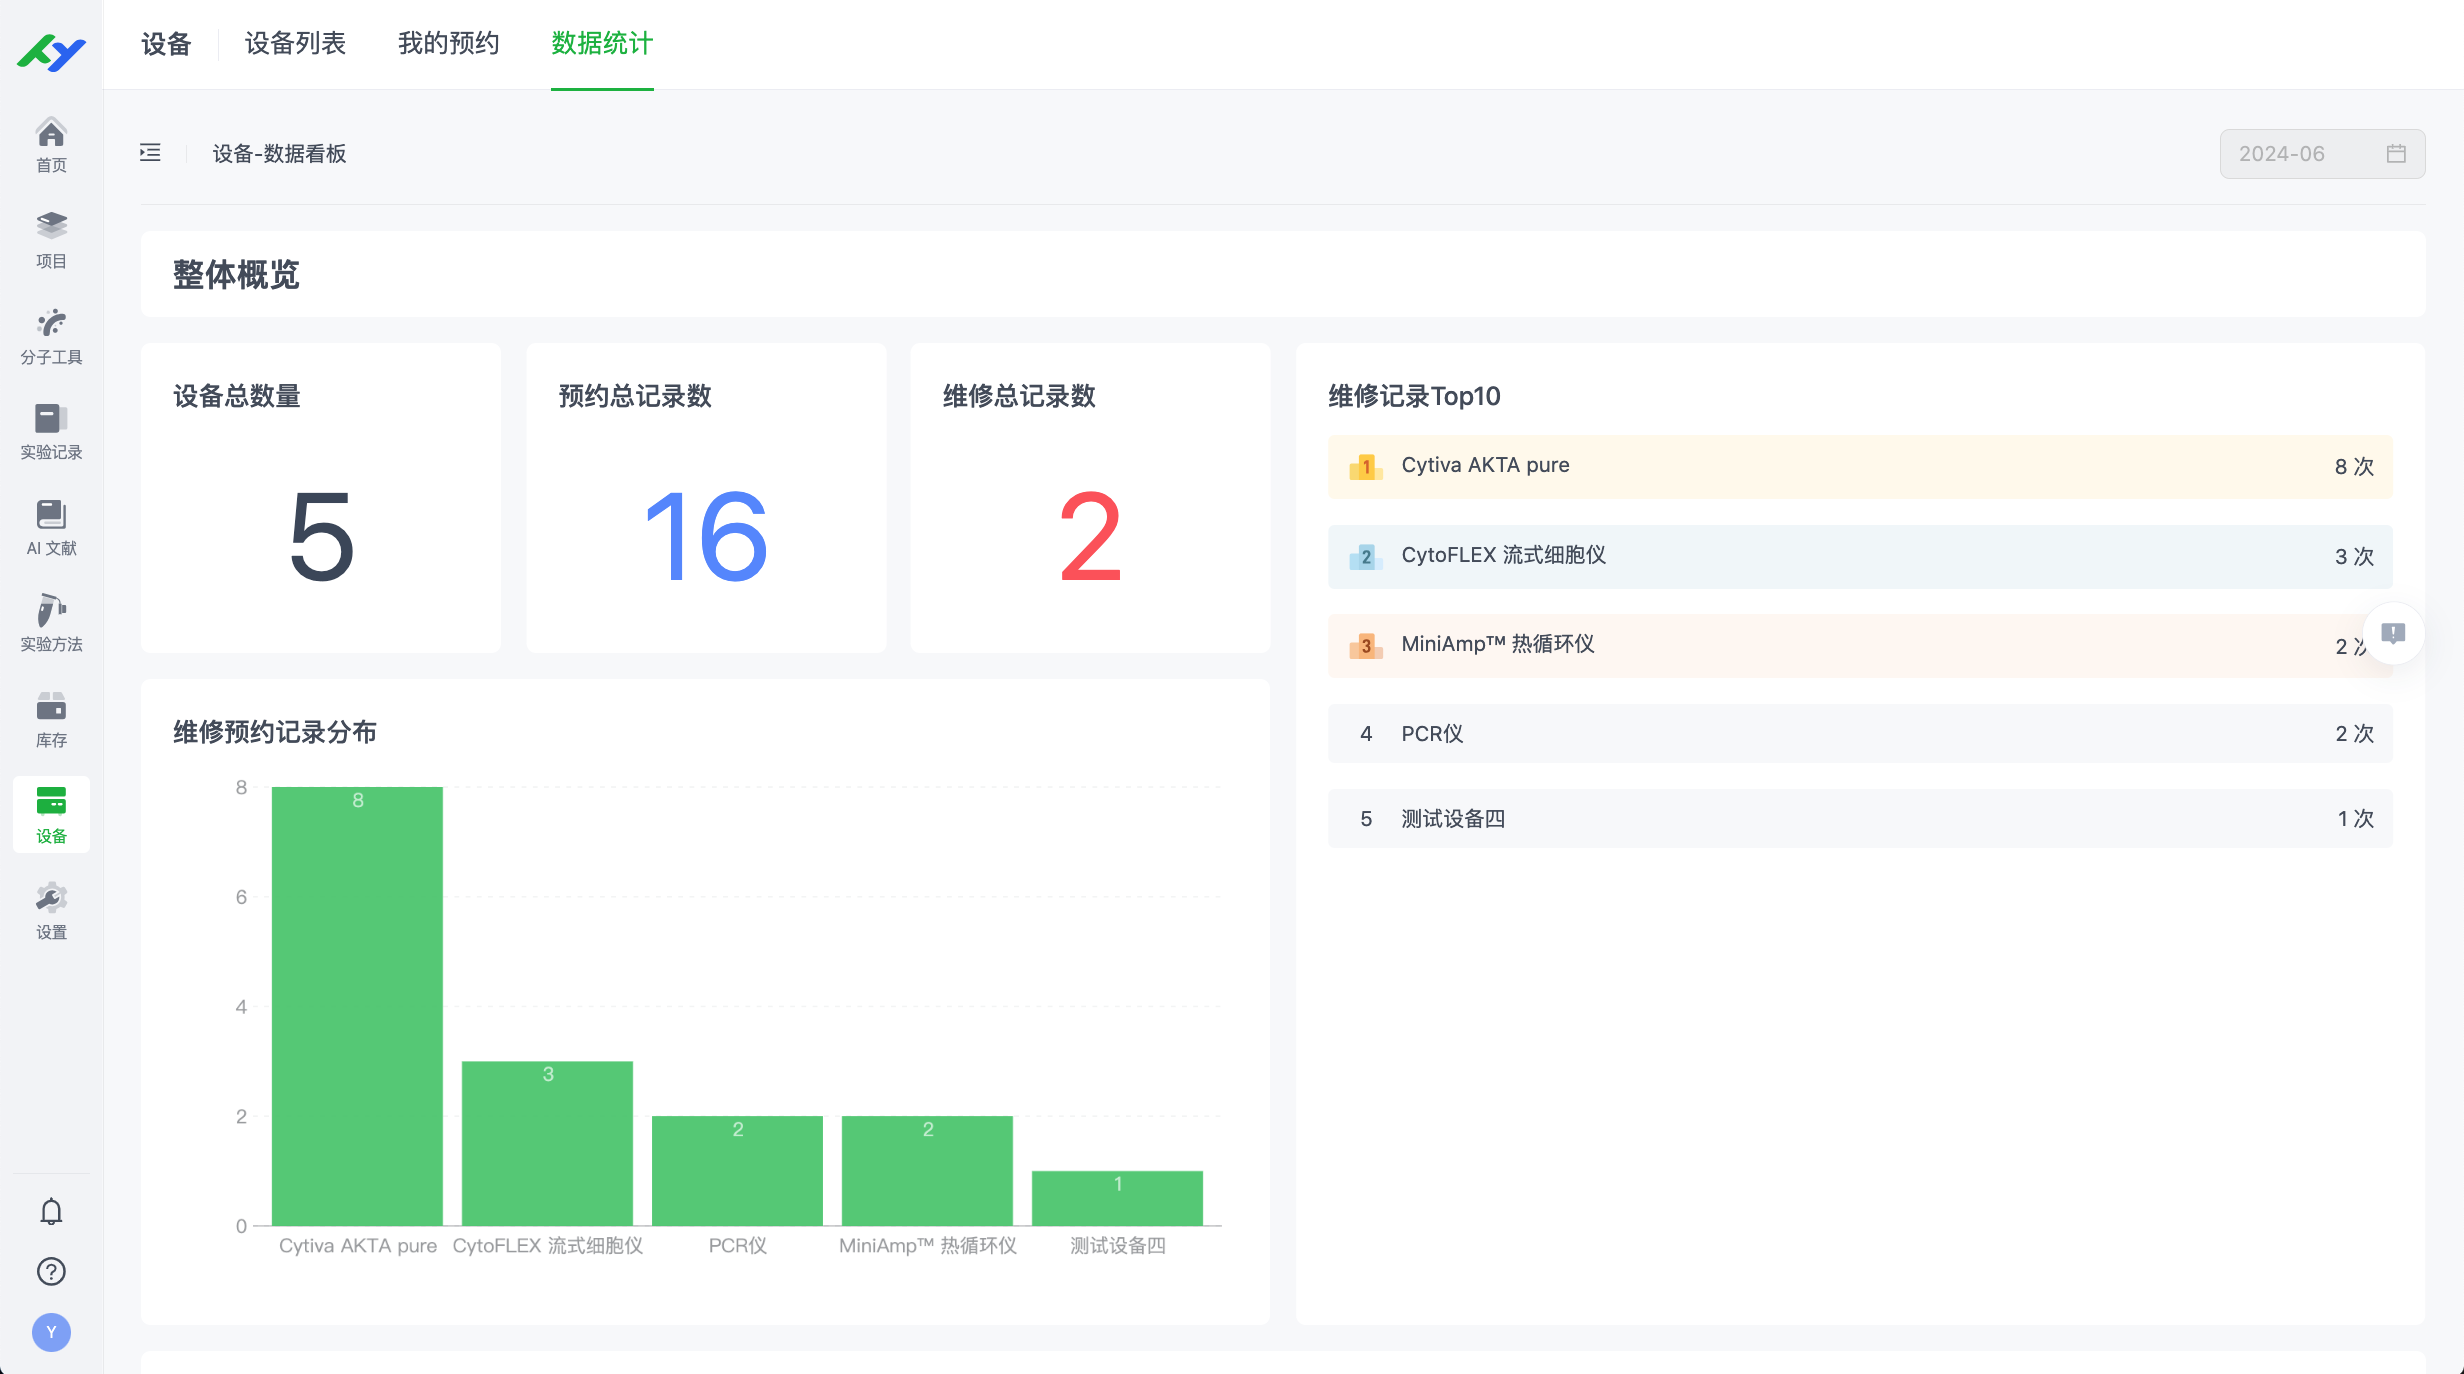Switch to the 我的预约 tab

click(x=448, y=44)
